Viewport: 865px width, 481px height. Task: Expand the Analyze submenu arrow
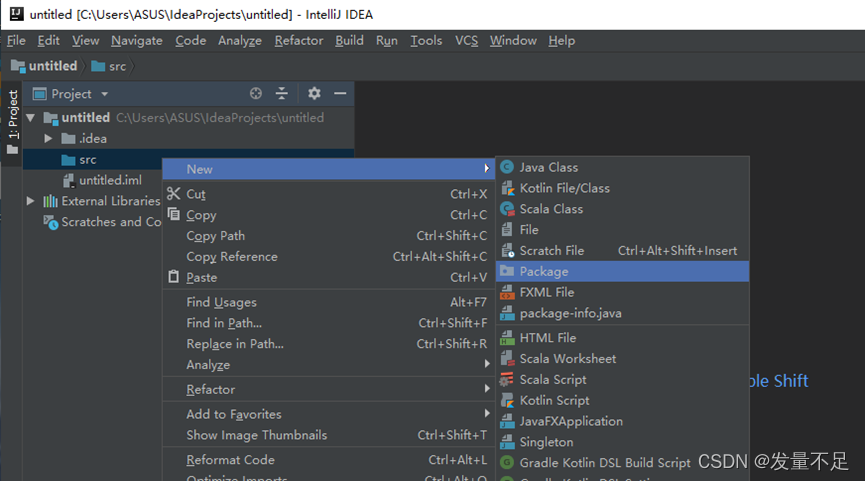487,364
